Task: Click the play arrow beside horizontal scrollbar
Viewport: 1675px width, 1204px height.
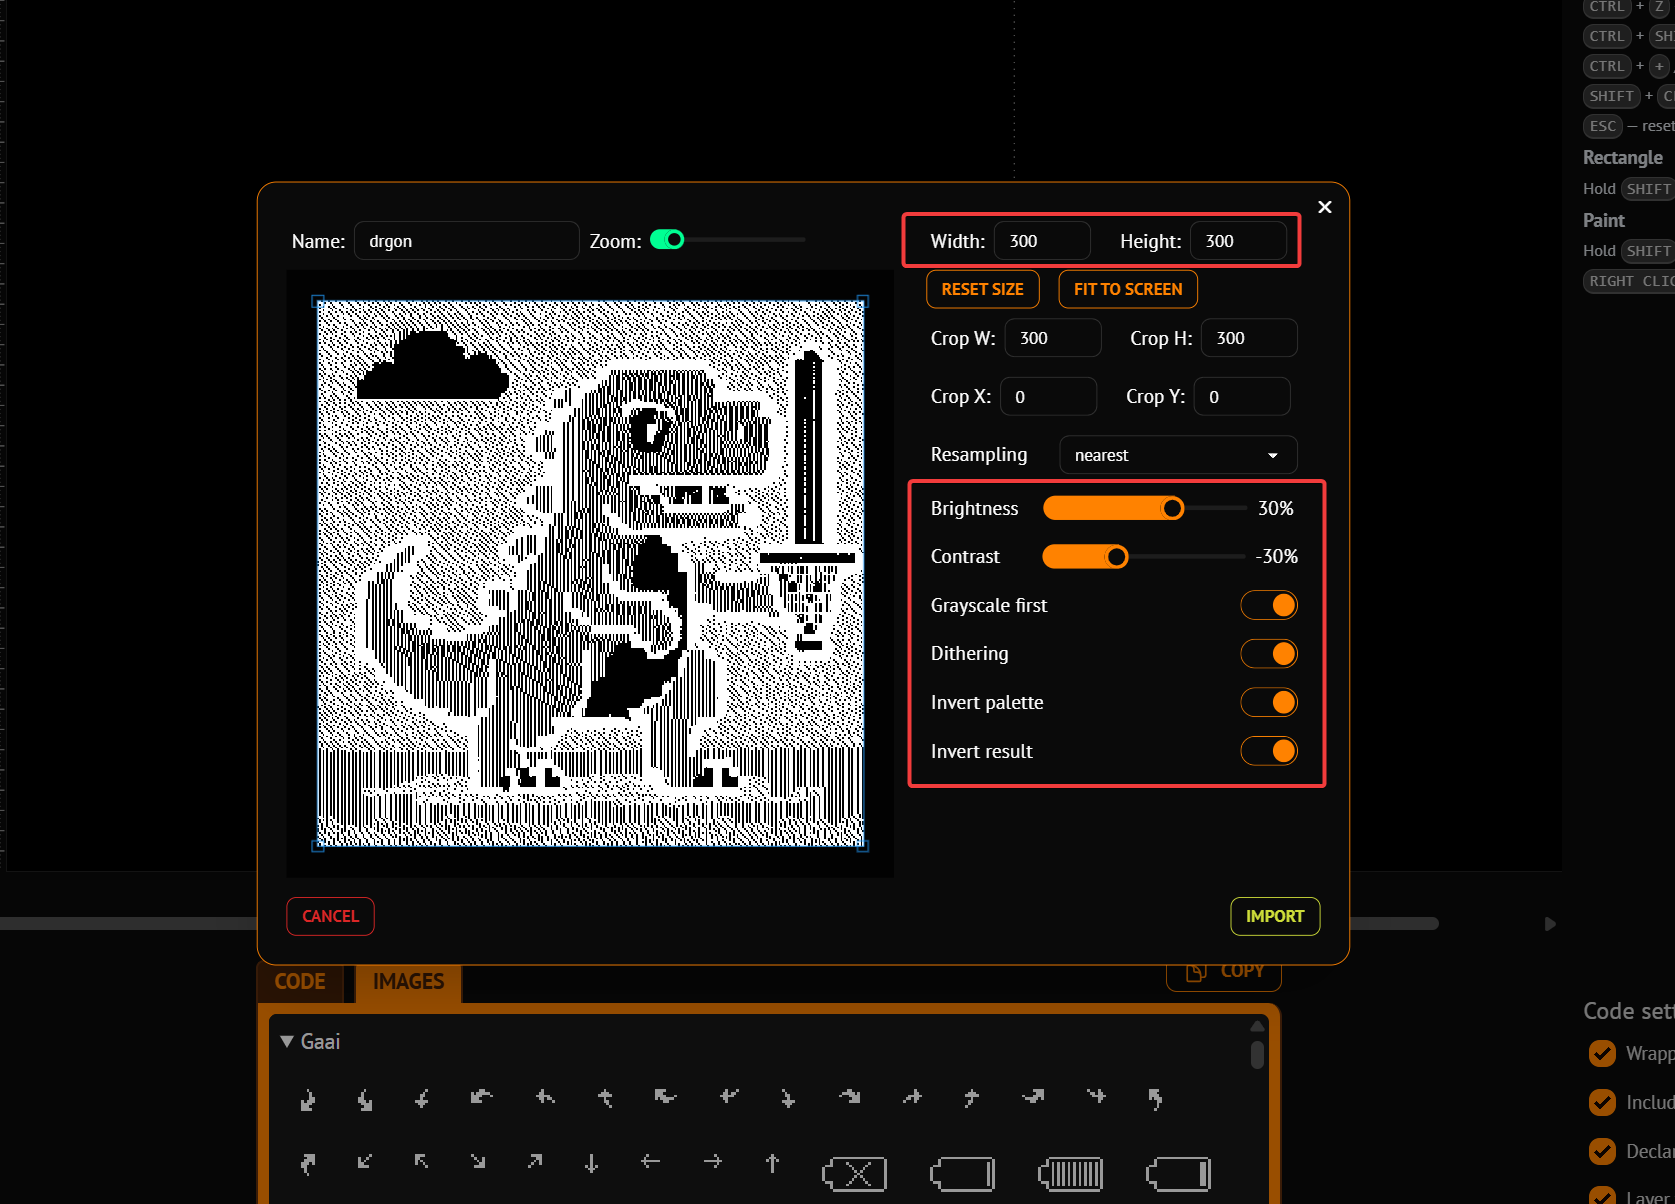Action: point(1550,924)
